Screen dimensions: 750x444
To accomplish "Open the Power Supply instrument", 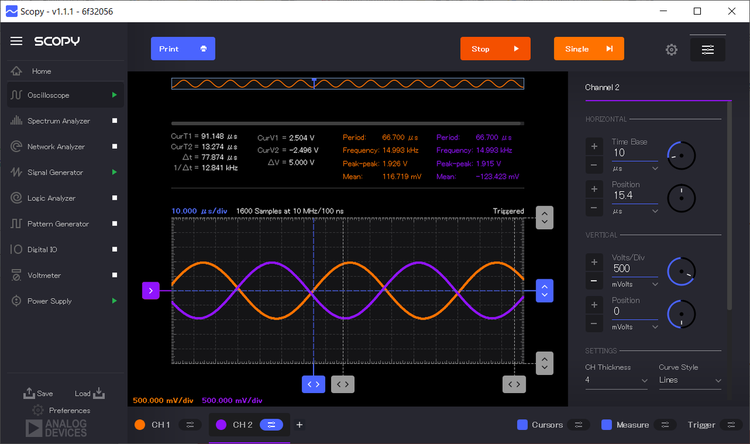I will point(66,301).
